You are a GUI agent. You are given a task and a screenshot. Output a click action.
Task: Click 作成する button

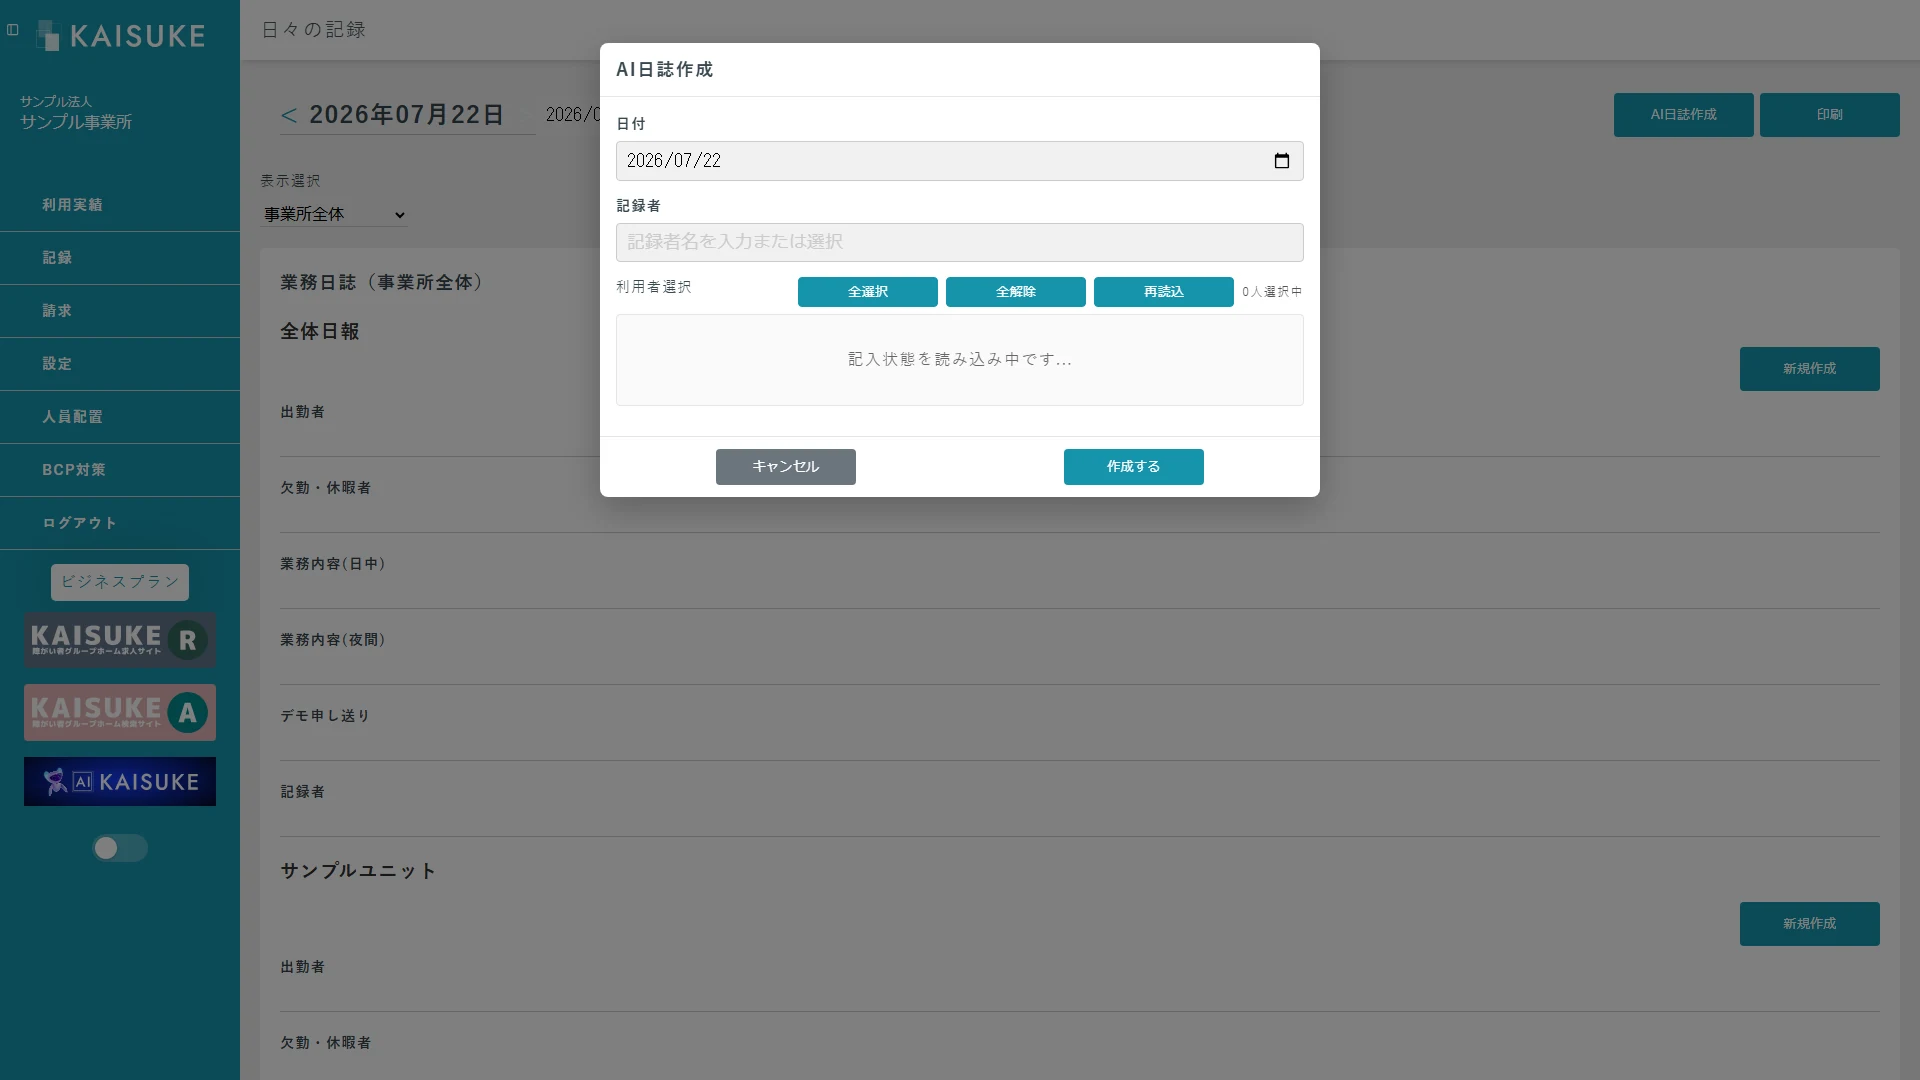click(x=1134, y=467)
